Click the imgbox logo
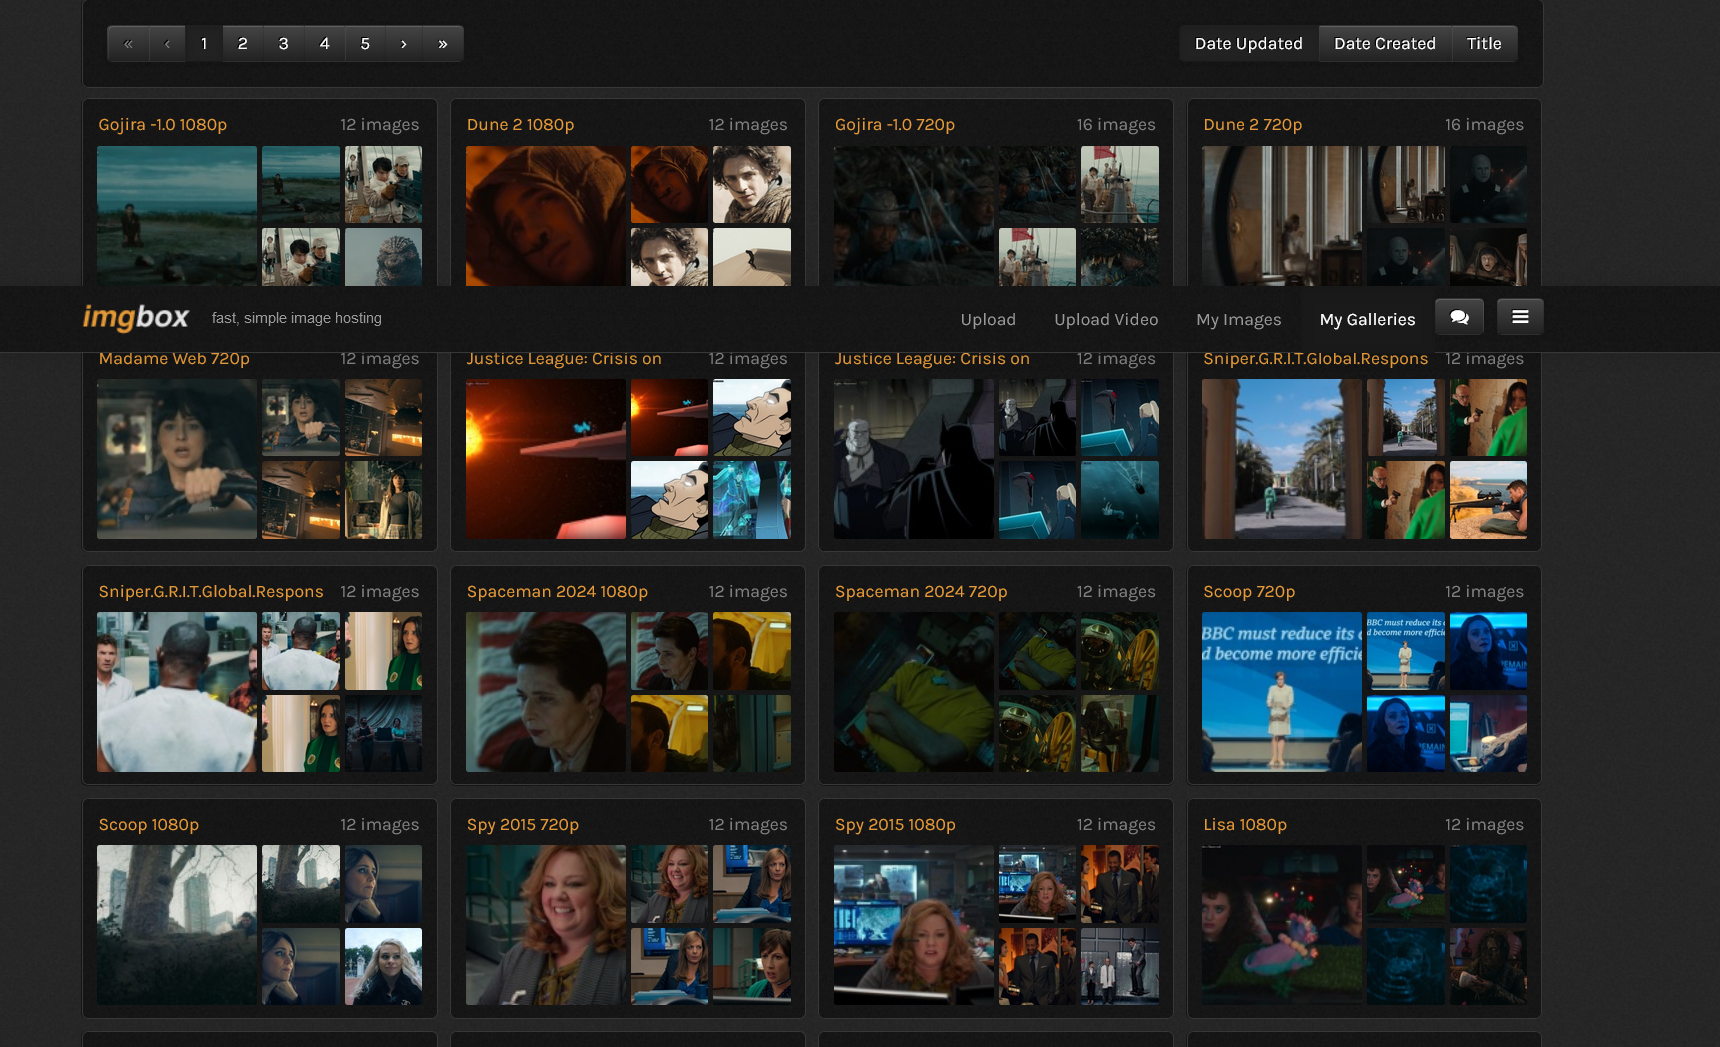The image size is (1720, 1047). point(135,318)
